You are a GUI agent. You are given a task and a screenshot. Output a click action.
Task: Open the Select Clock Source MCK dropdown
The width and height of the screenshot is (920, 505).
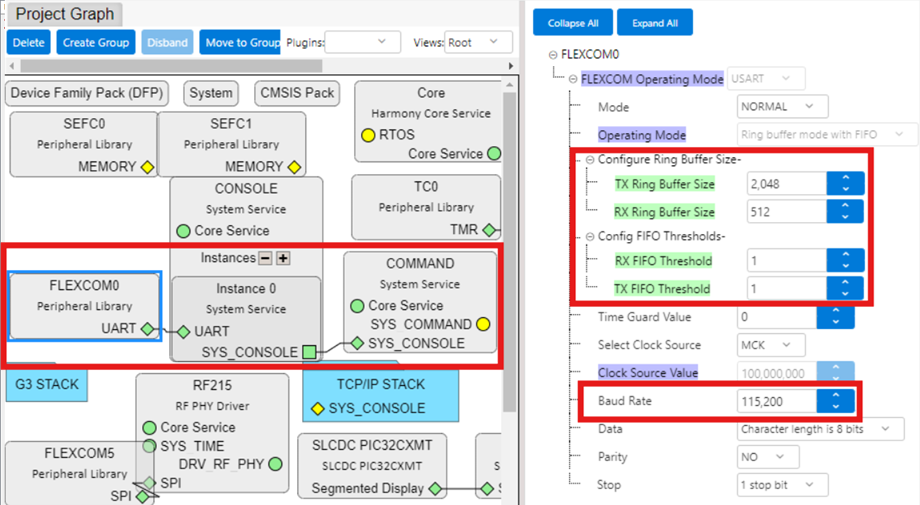[x=770, y=345]
